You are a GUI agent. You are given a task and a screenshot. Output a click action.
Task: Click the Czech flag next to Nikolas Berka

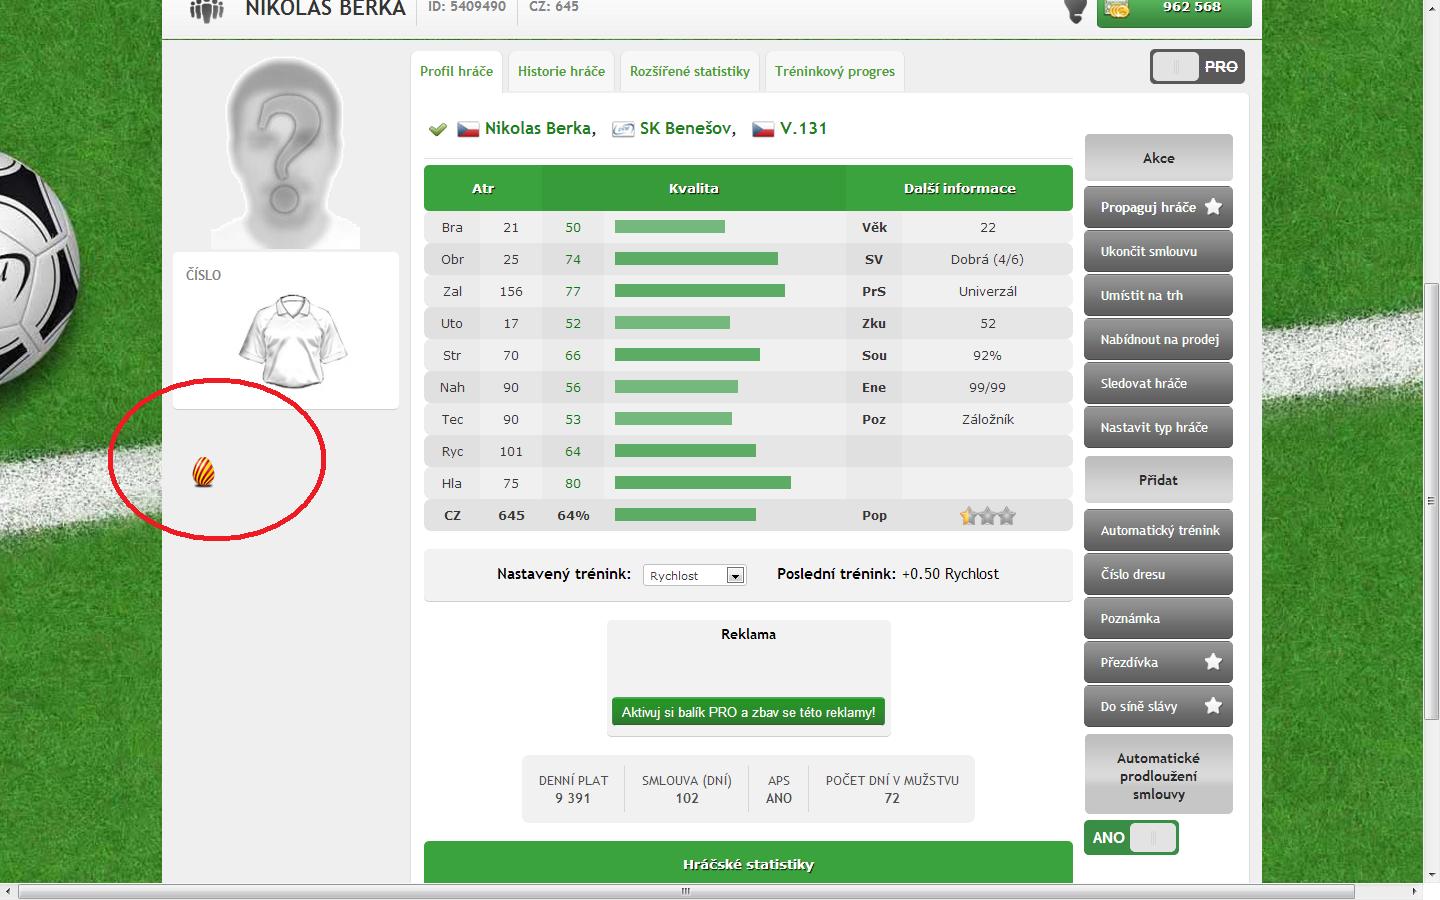pos(468,129)
